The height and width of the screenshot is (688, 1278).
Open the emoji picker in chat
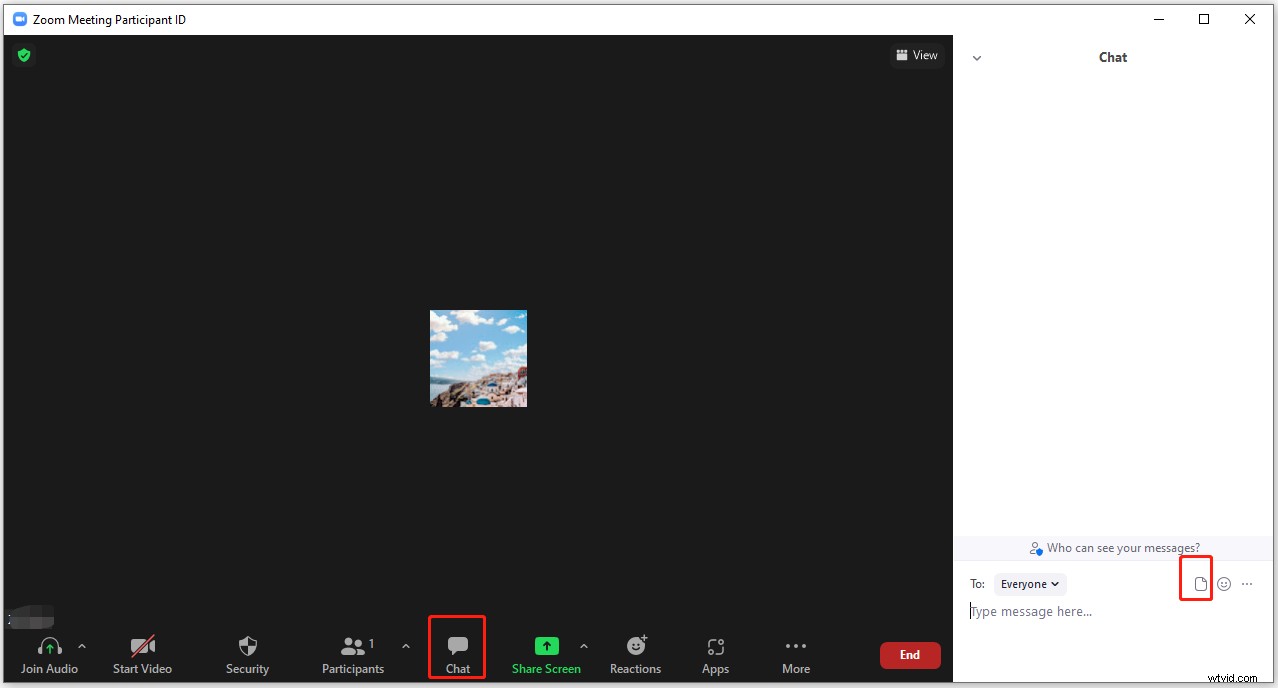pos(1223,583)
